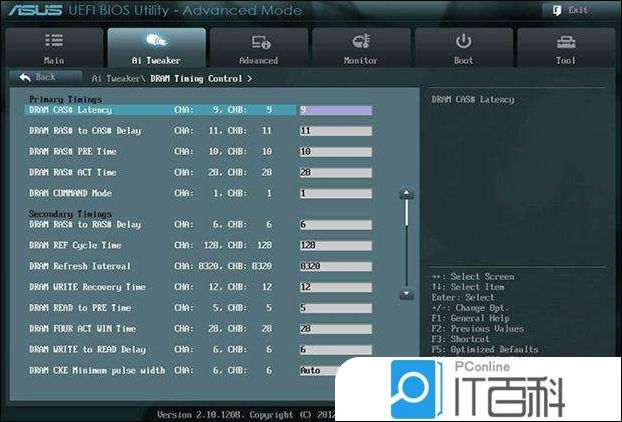Click the Main list icon
The width and height of the screenshot is (622, 422).
pyautogui.click(x=54, y=40)
